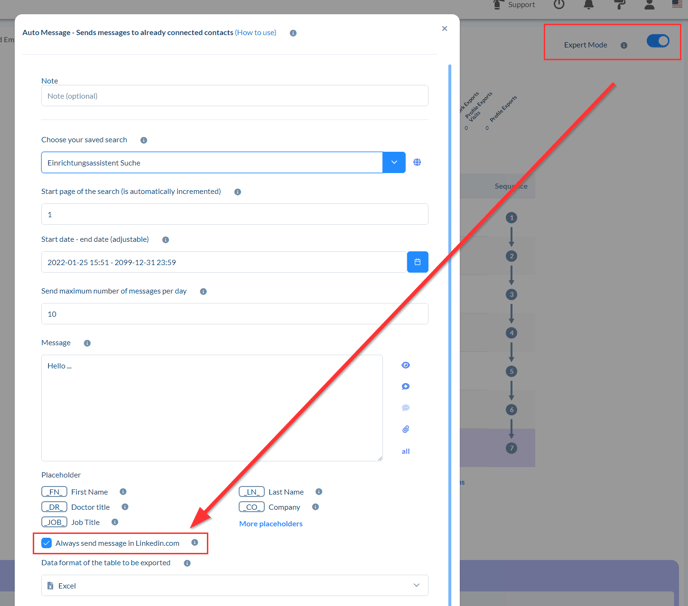Click the power icon in top bar

click(x=559, y=5)
